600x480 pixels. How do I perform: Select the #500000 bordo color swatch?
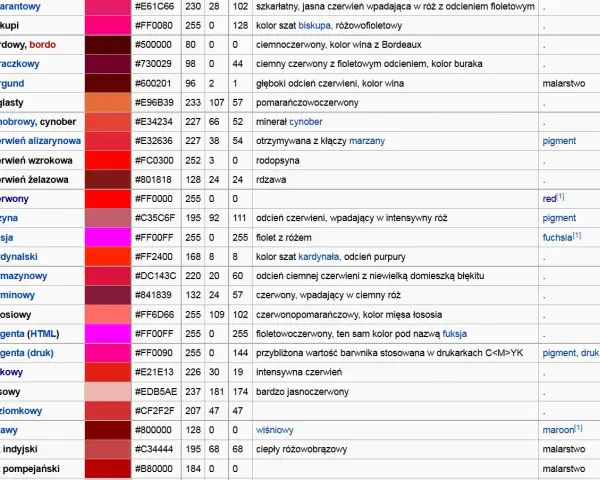tap(108, 45)
